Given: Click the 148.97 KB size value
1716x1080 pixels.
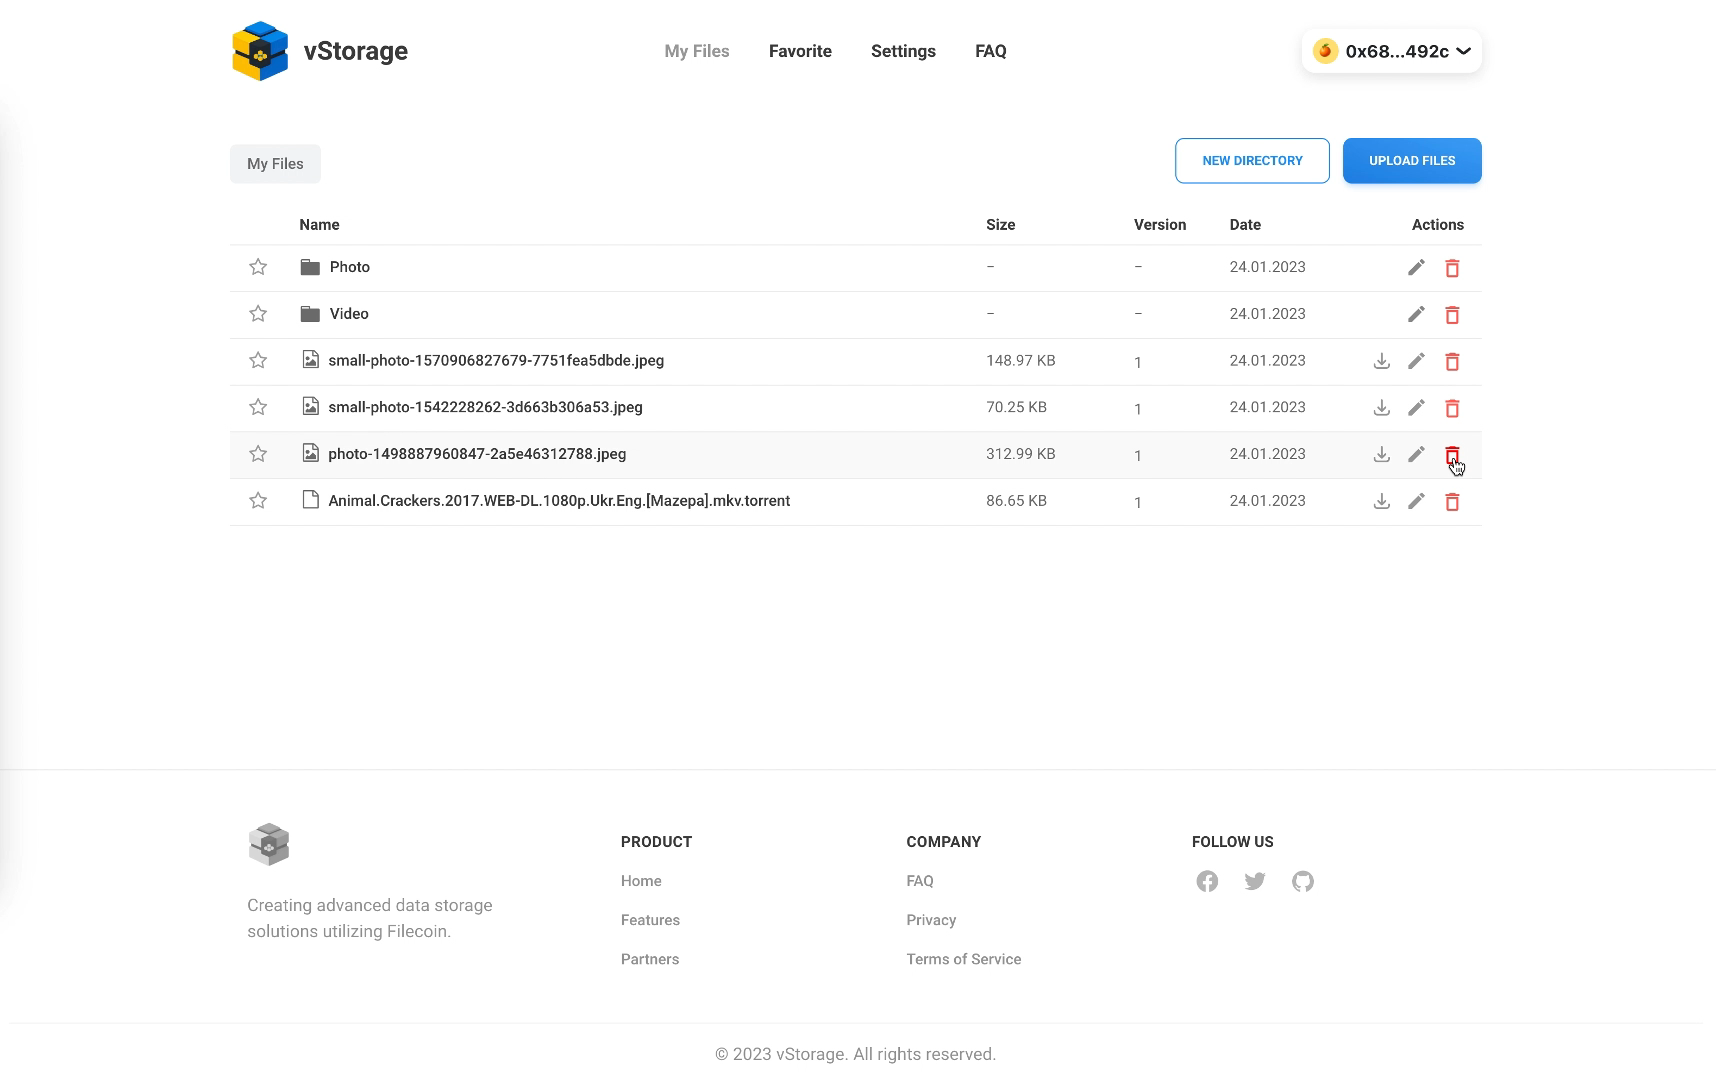Looking at the screenshot, I should pos(1020,360).
